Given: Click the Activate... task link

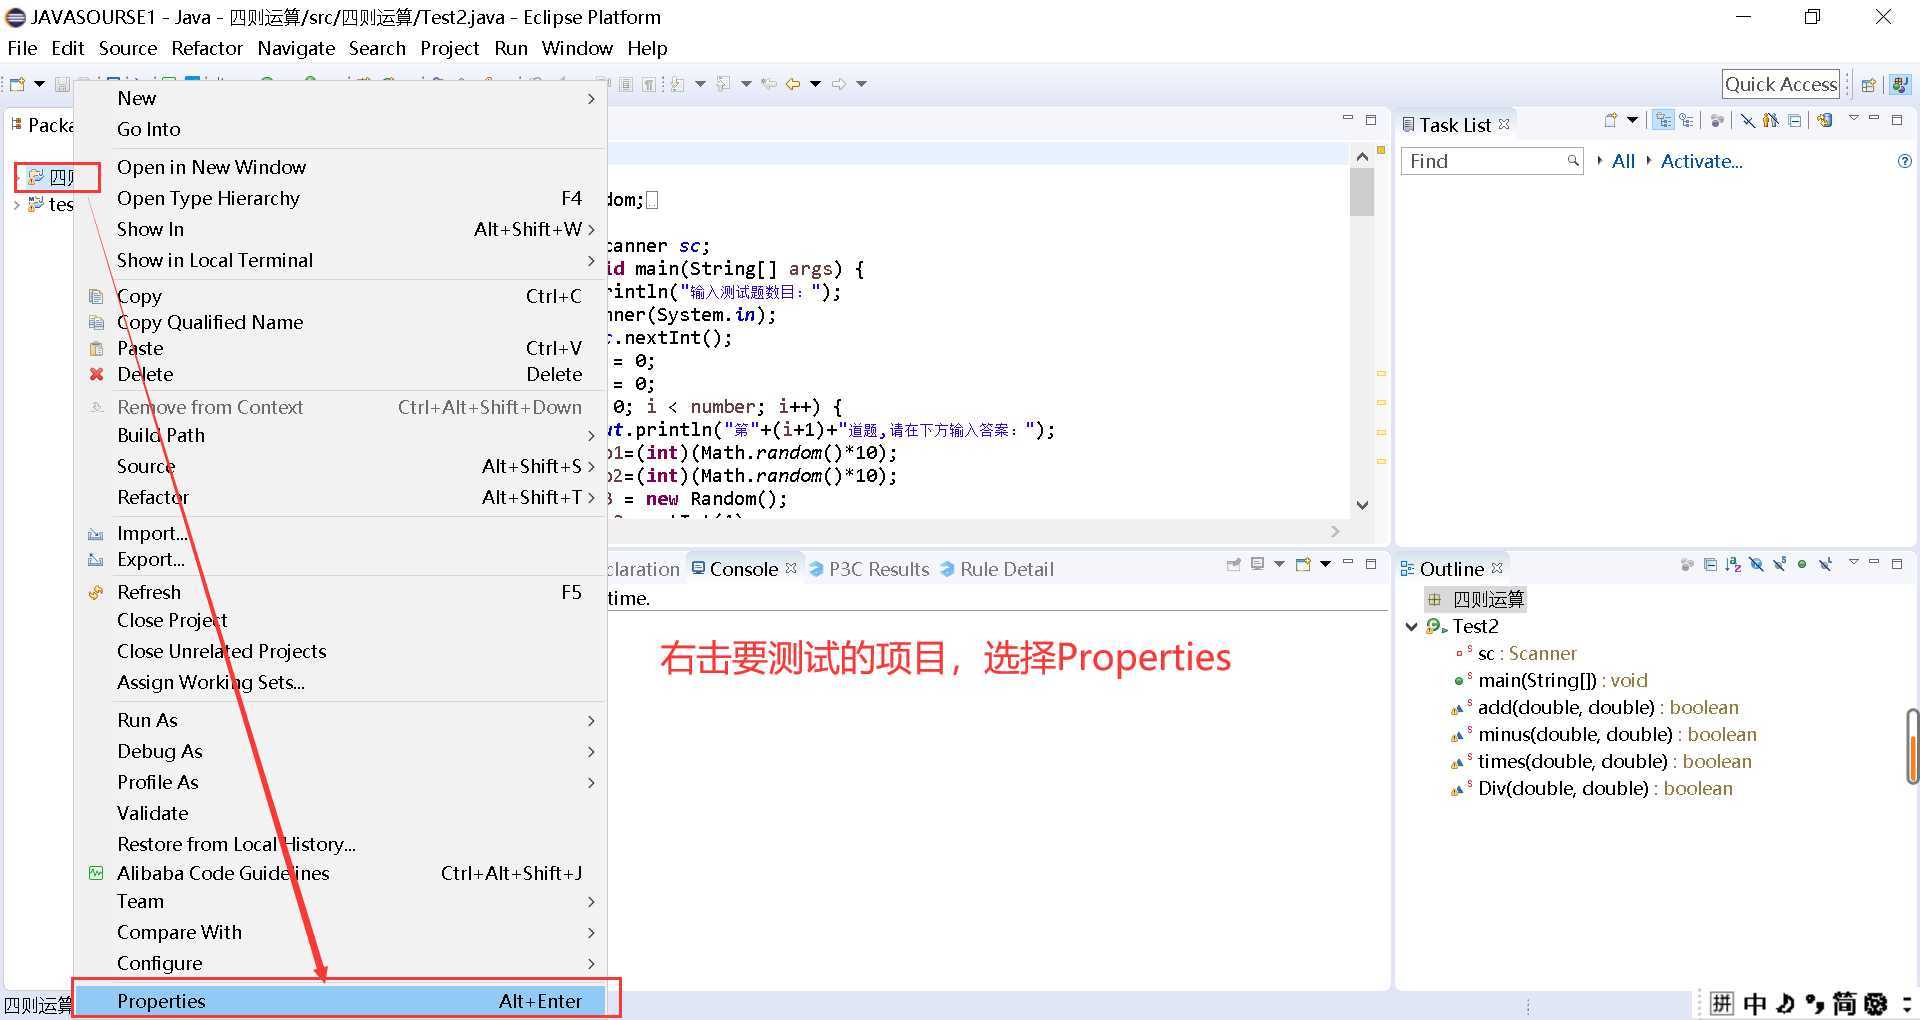Looking at the screenshot, I should click(x=1701, y=161).
